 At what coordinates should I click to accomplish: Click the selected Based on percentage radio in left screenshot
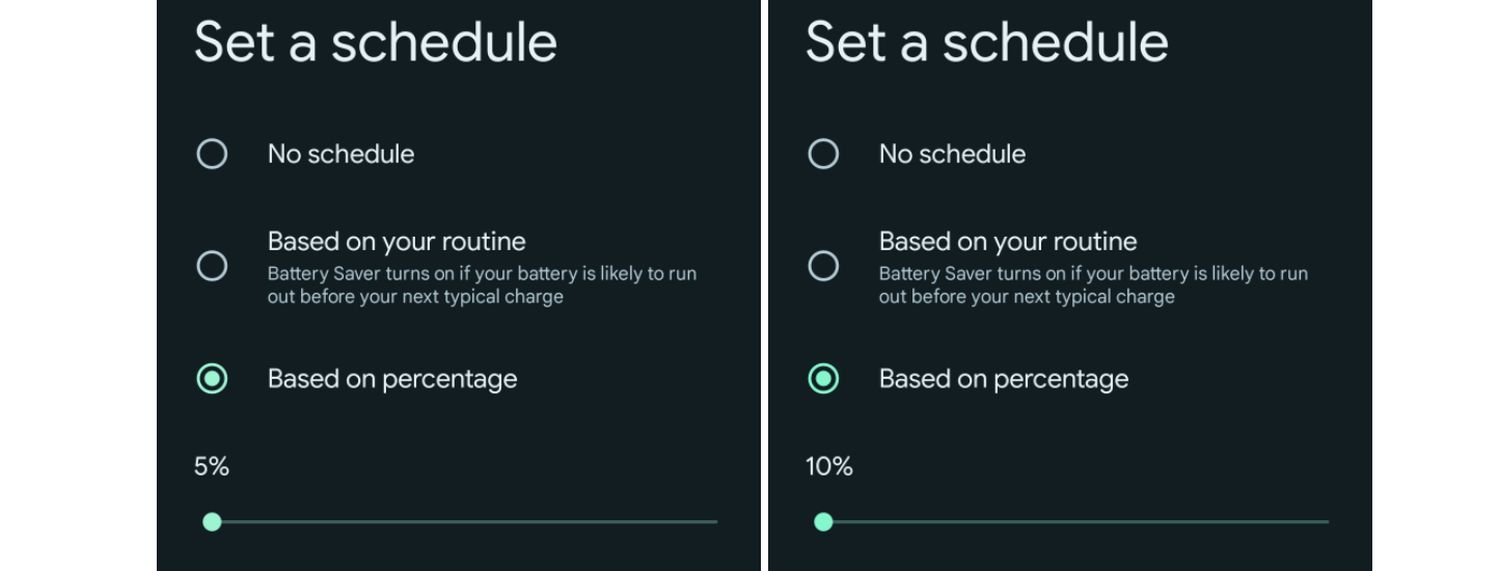point(212,379)
